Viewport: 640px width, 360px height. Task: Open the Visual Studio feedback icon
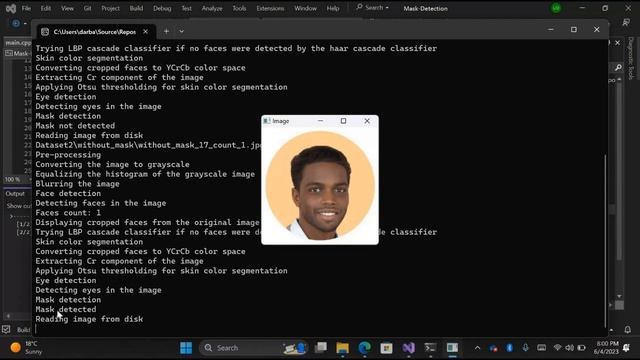click(626, 23)
